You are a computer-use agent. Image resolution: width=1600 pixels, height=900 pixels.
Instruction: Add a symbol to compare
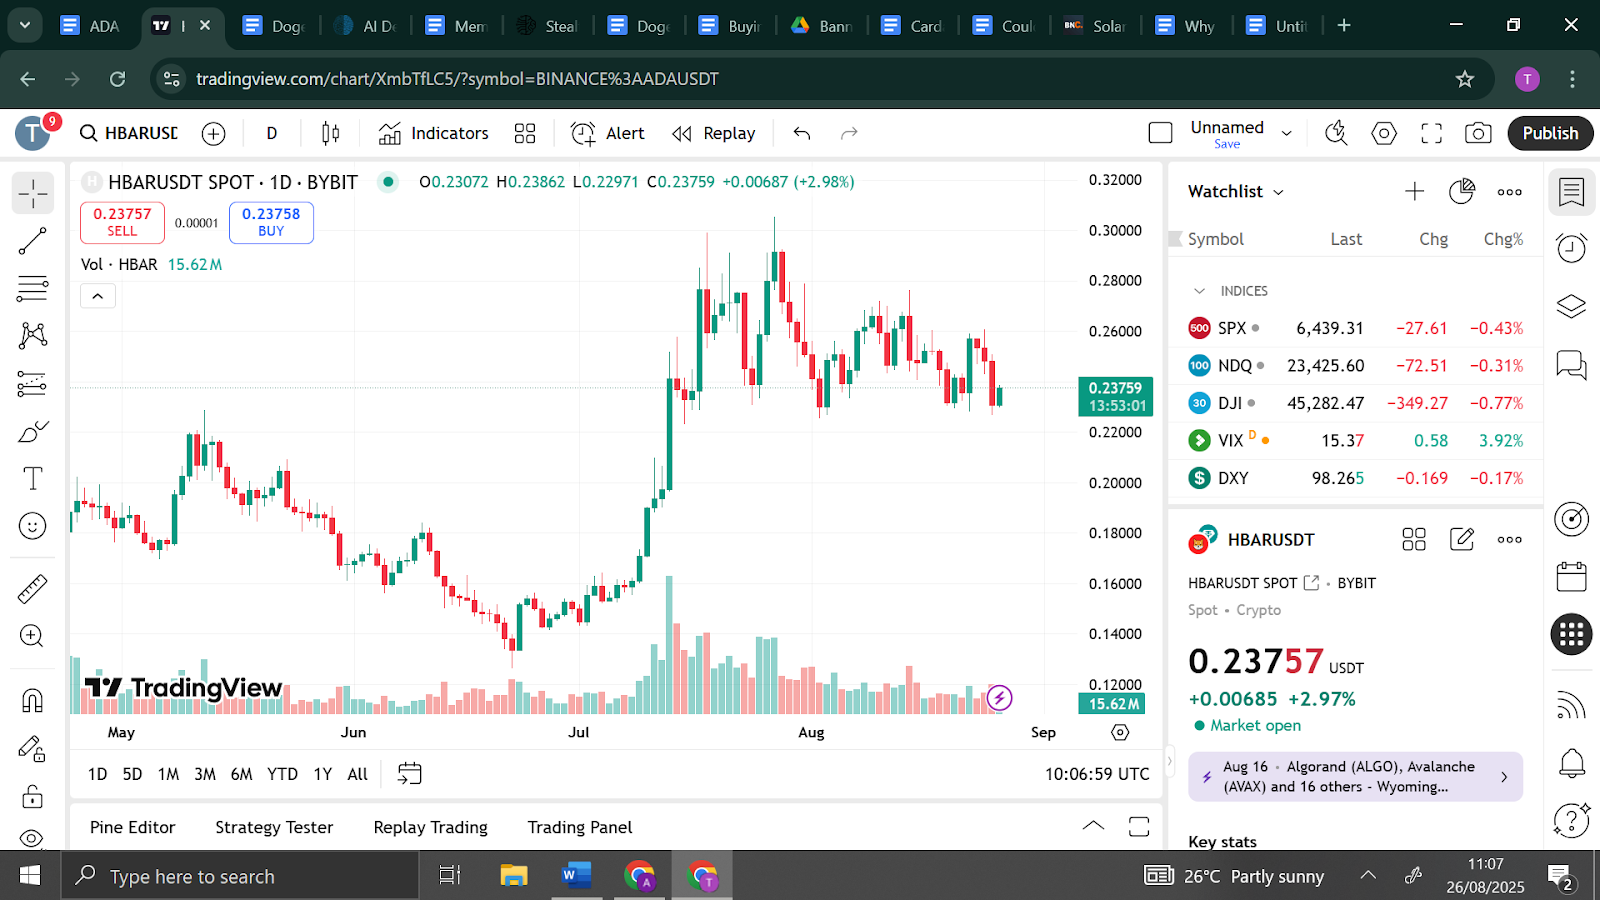pyautogui.click(x=213, y=133)
